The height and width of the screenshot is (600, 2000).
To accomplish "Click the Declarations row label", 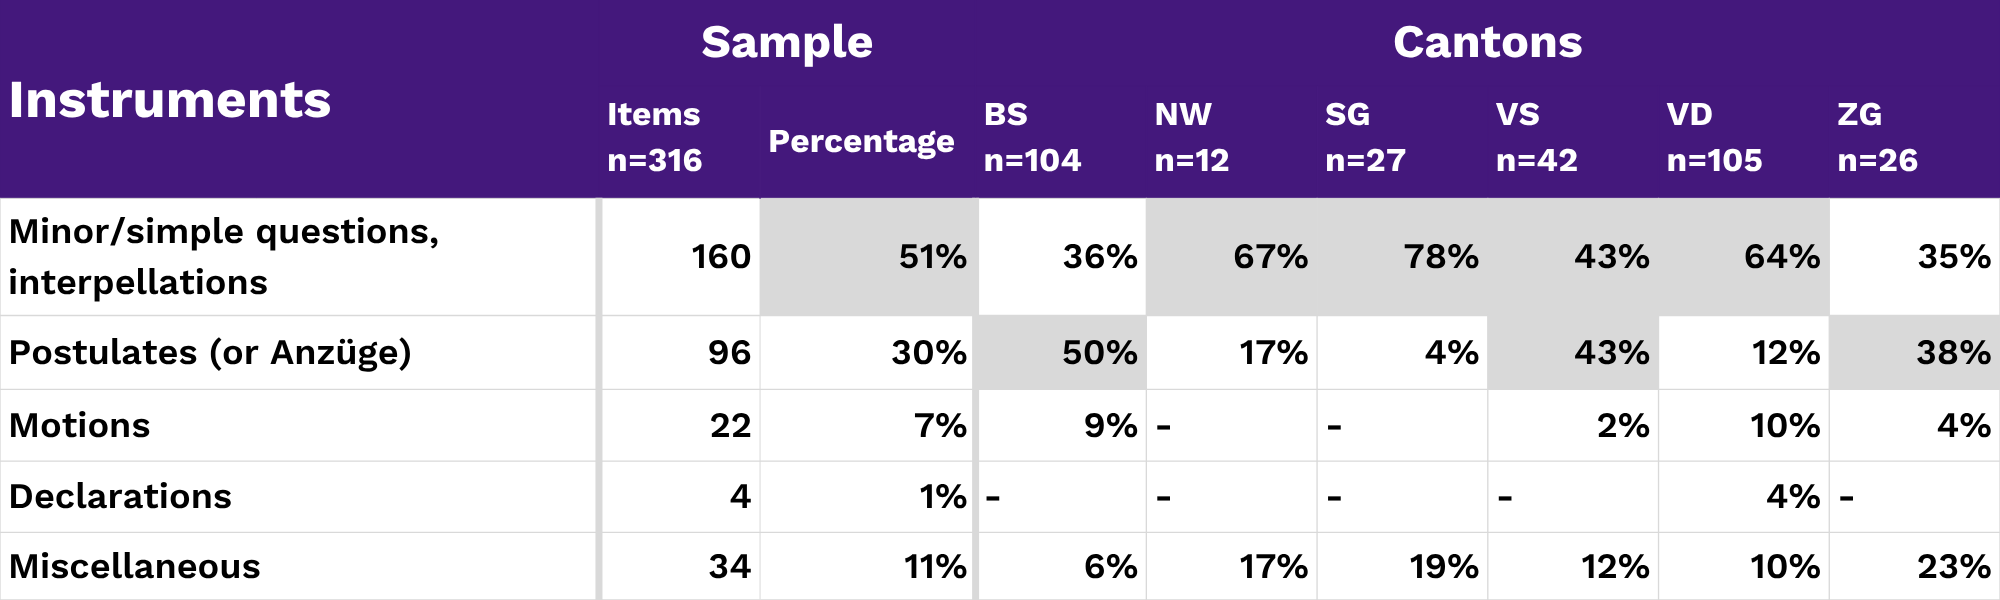I will [120, 496].
